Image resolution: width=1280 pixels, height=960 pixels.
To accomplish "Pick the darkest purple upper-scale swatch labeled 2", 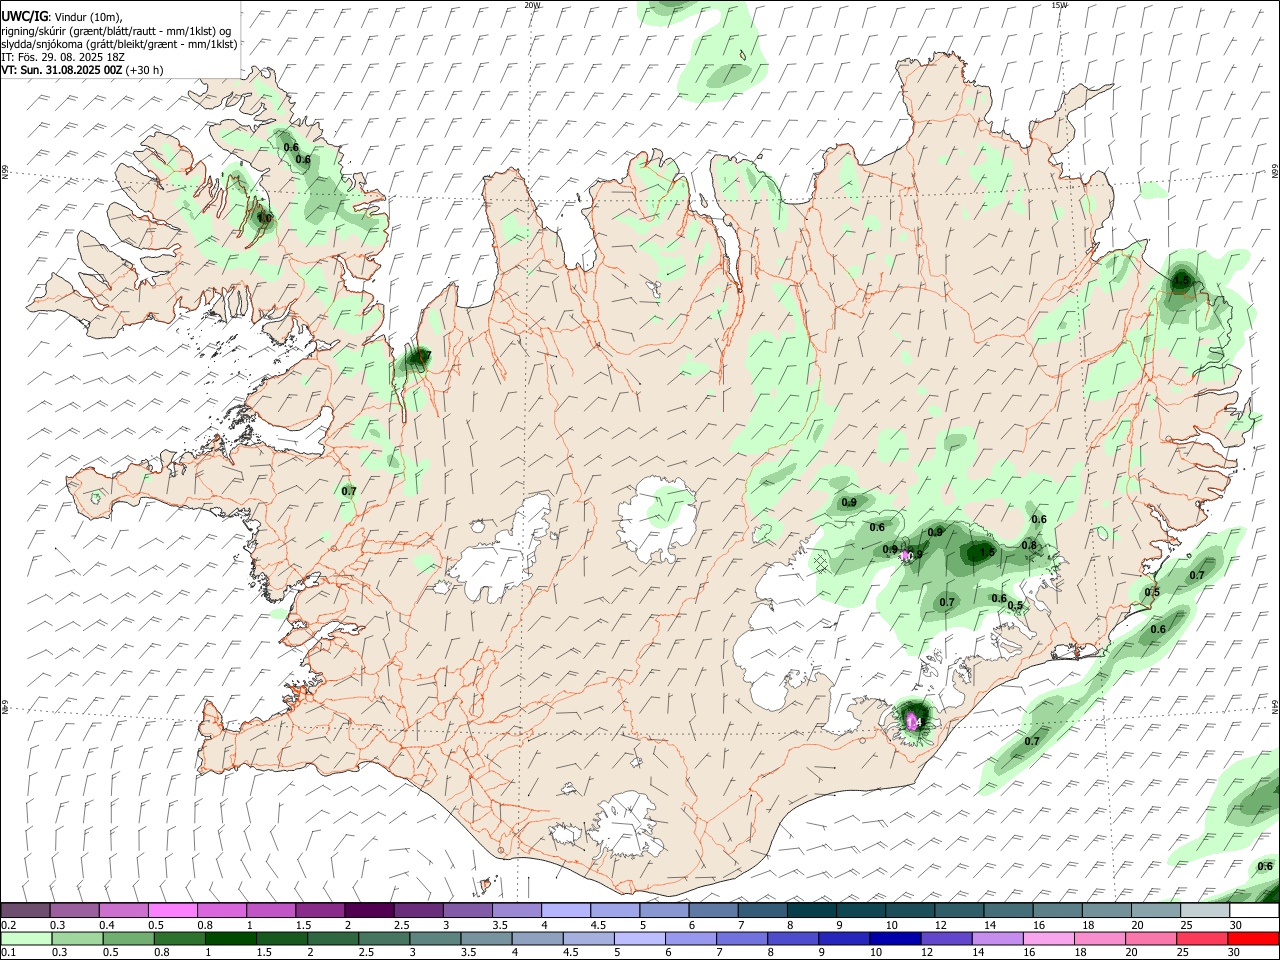I will [368, 910].
